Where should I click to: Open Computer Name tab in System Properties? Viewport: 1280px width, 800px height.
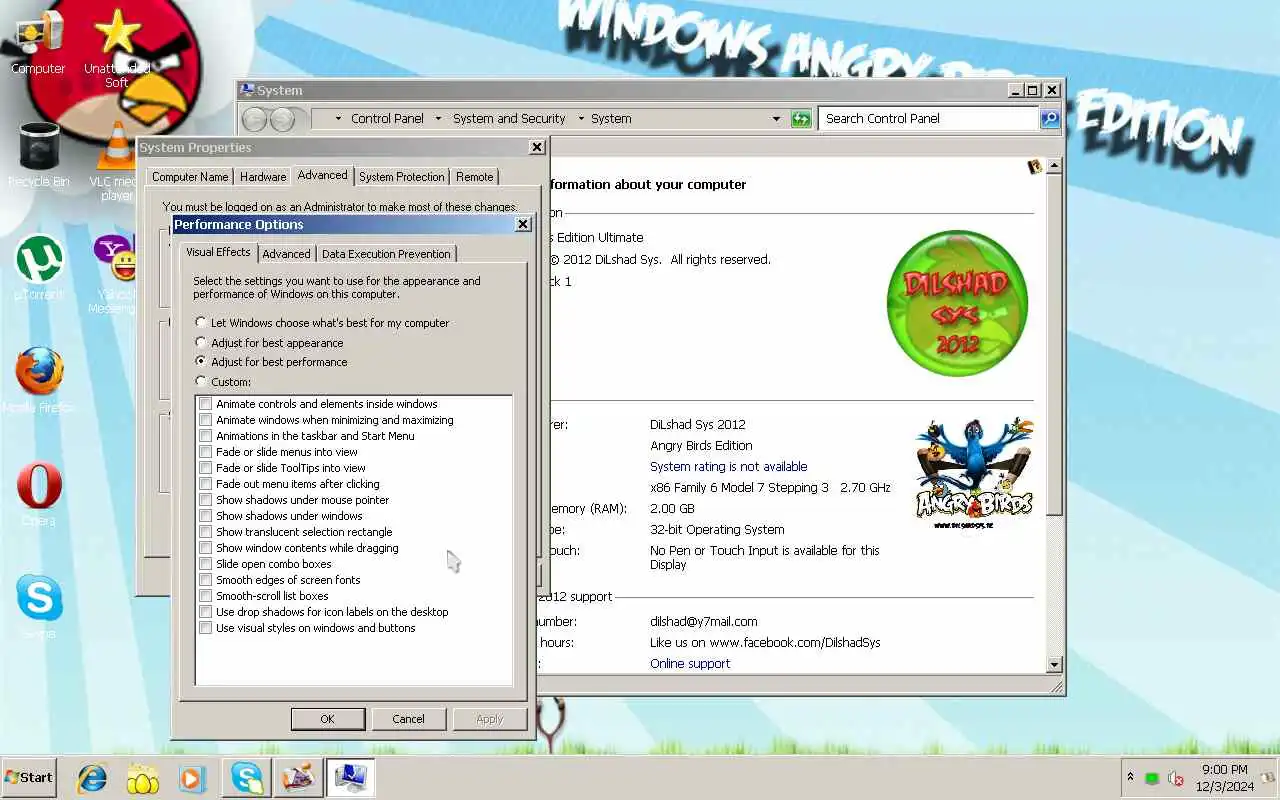(x=190, y=177)
